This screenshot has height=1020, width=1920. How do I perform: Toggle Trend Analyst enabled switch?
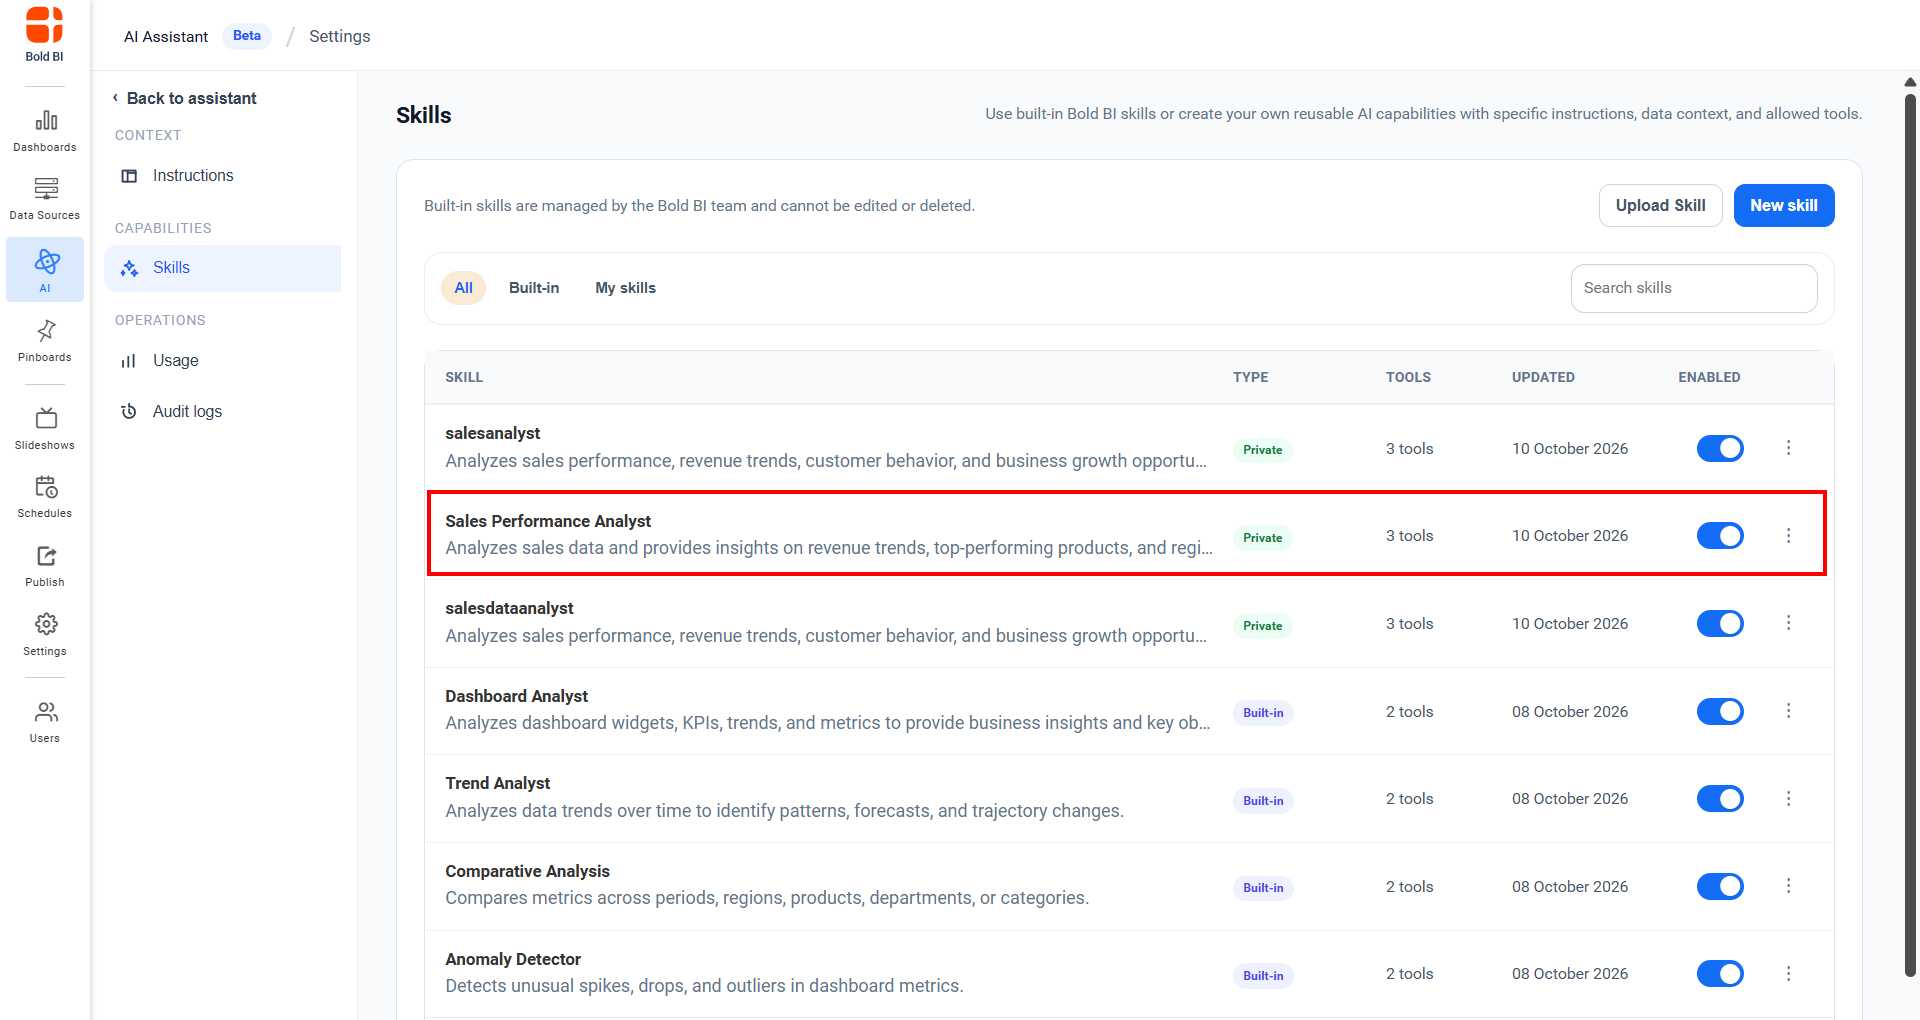pos(1720,799)
